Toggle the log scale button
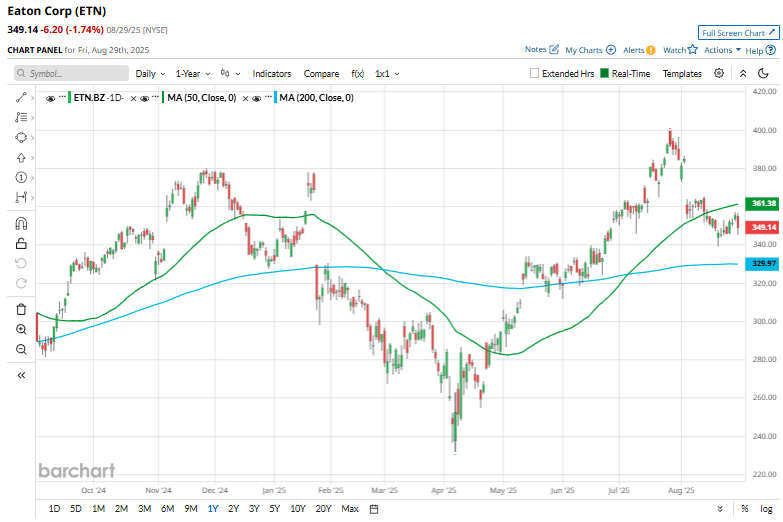This screenshot has height=522, width=783. tap(767, 509)
